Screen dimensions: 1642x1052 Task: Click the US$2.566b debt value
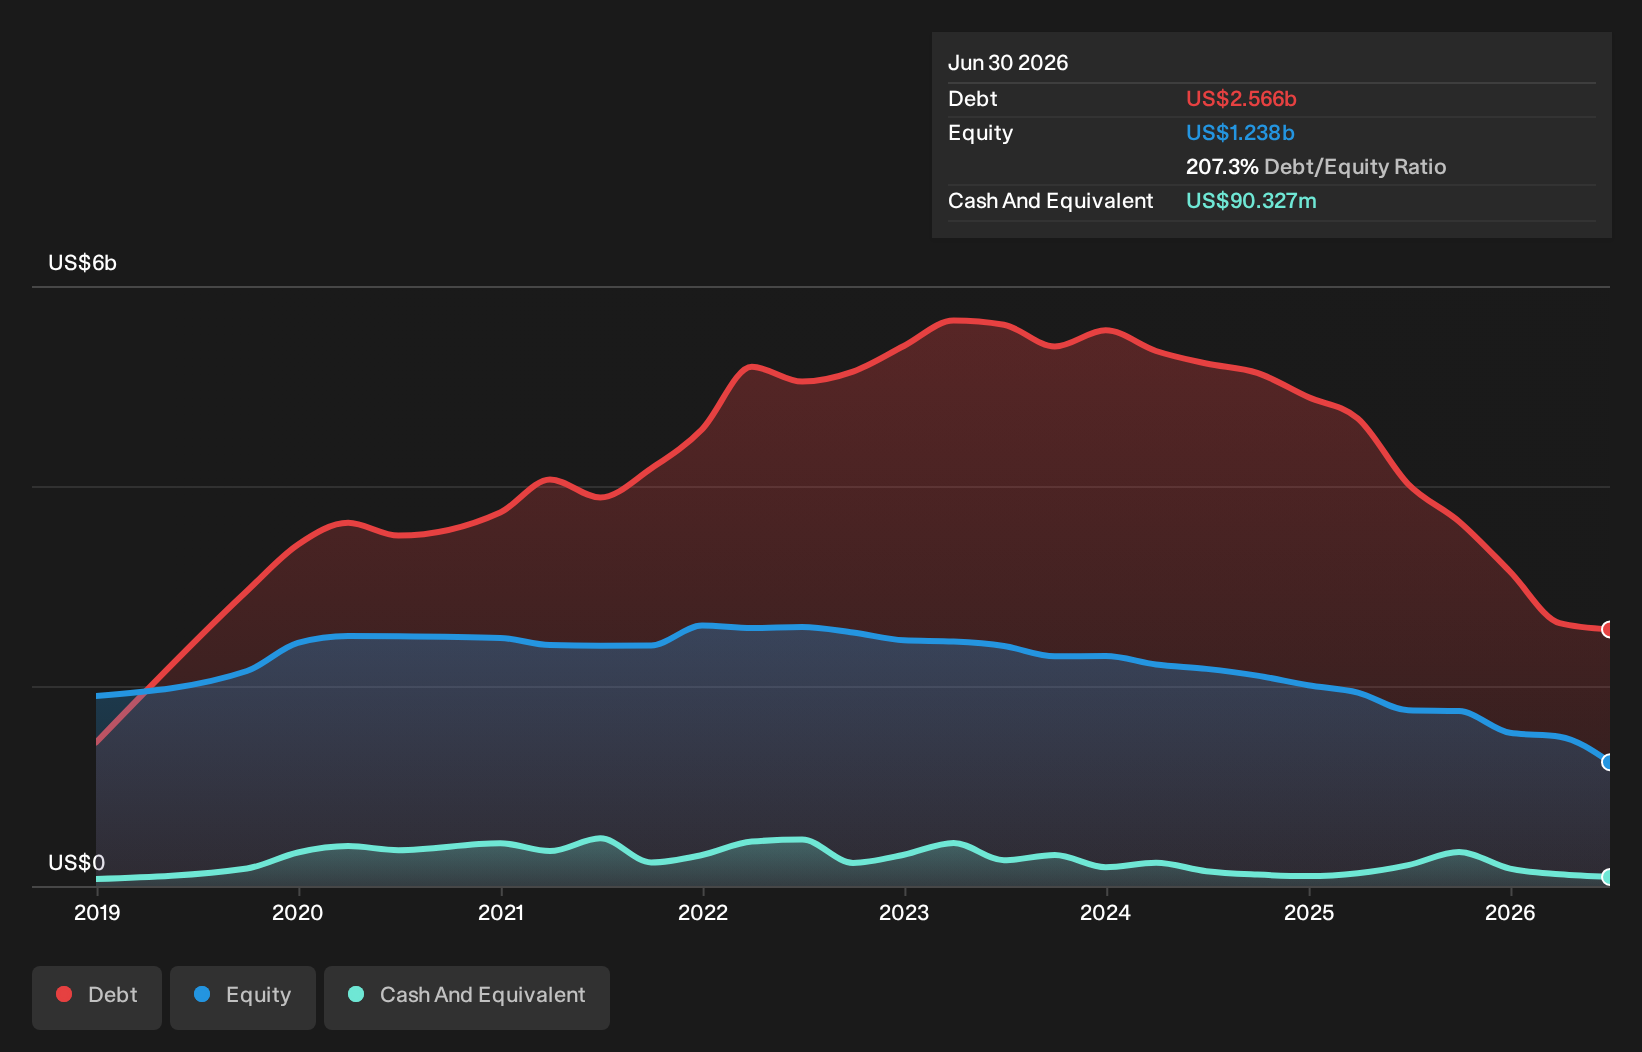coord(1241,99)
